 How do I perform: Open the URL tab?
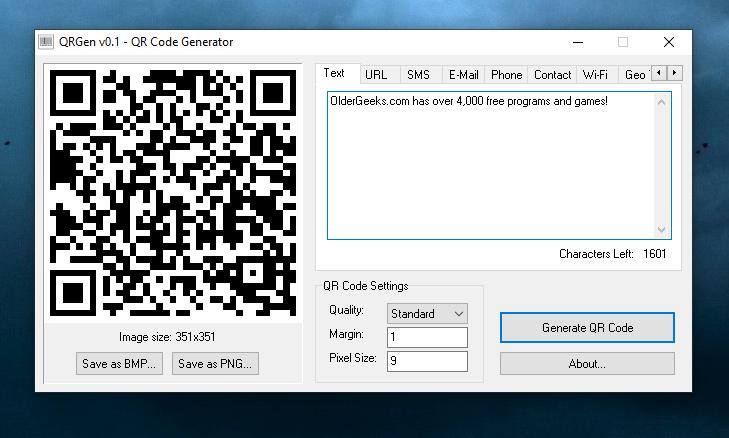point(380,74)
